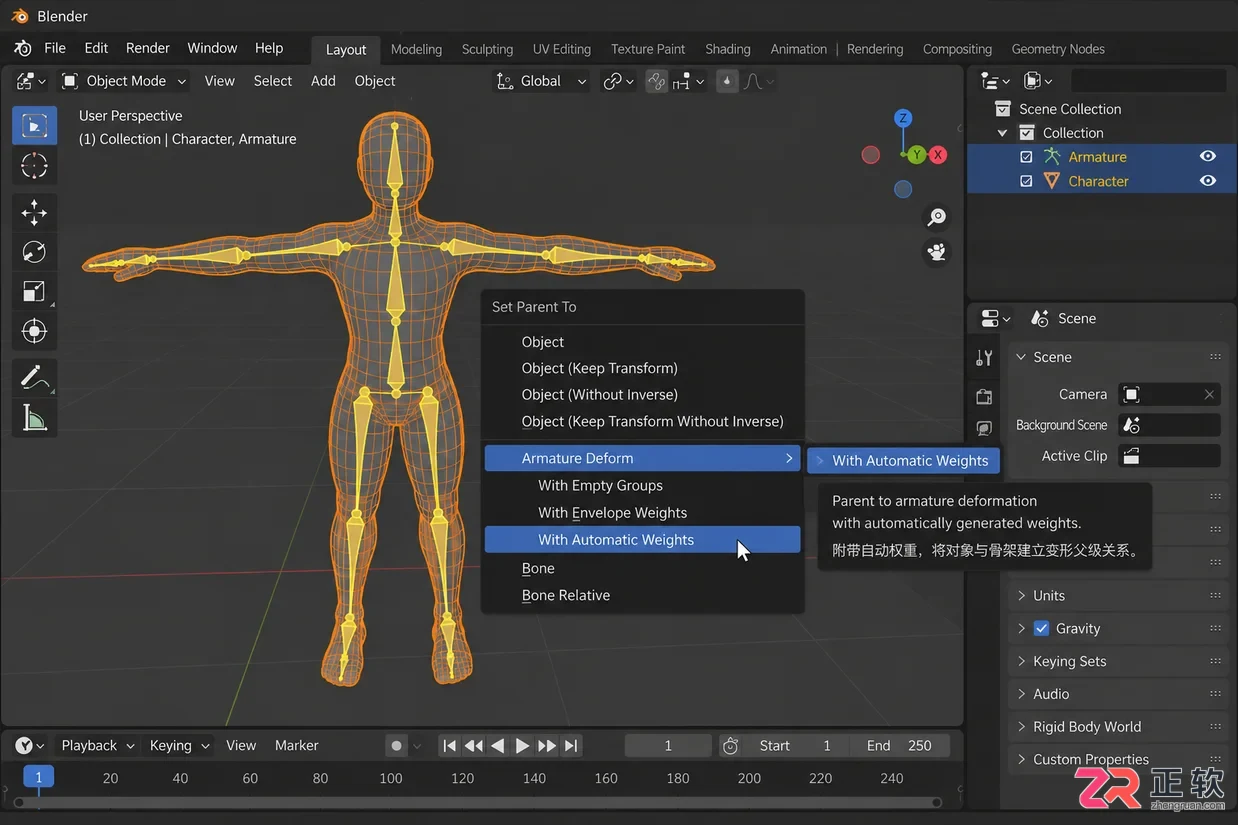Open the Output properties tab icon
1238x825 pixels.
(984, 428)
